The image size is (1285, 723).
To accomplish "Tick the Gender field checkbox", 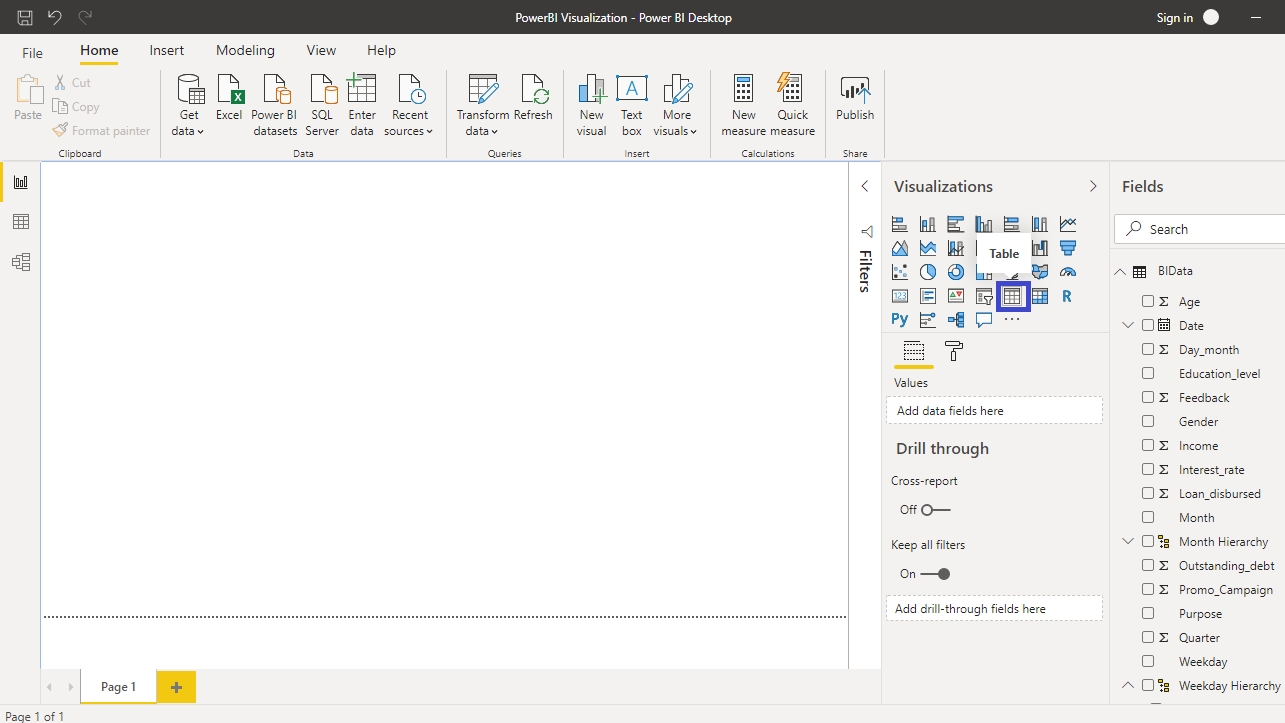I will tap(1148, 422).
